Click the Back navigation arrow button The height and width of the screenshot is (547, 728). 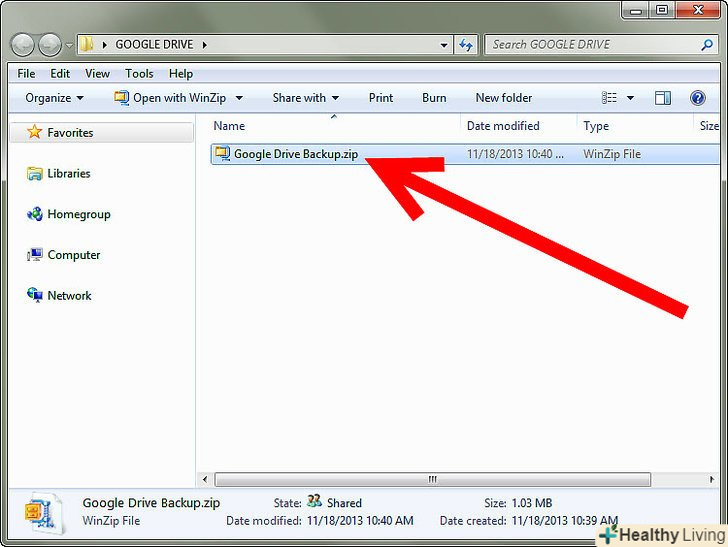22,45
